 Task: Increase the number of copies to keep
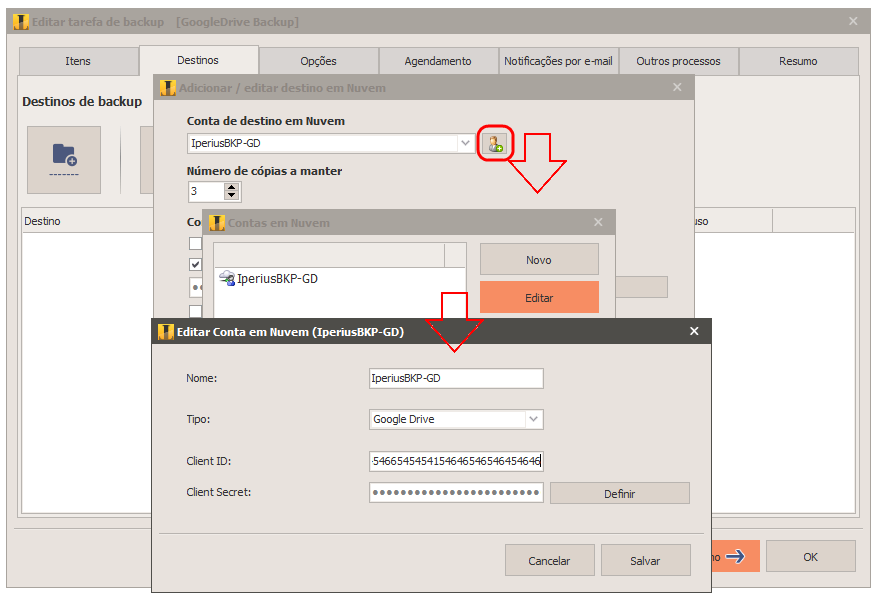pos(231,187)
